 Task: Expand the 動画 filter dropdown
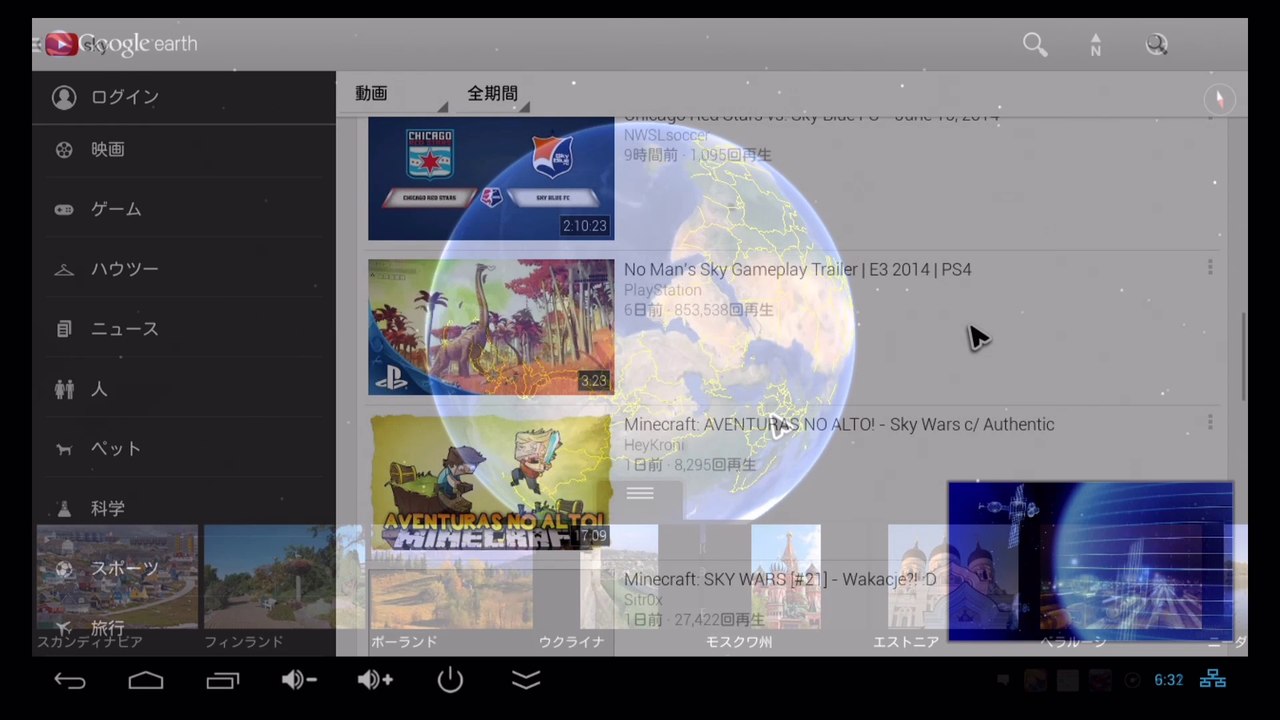point(400,93)
